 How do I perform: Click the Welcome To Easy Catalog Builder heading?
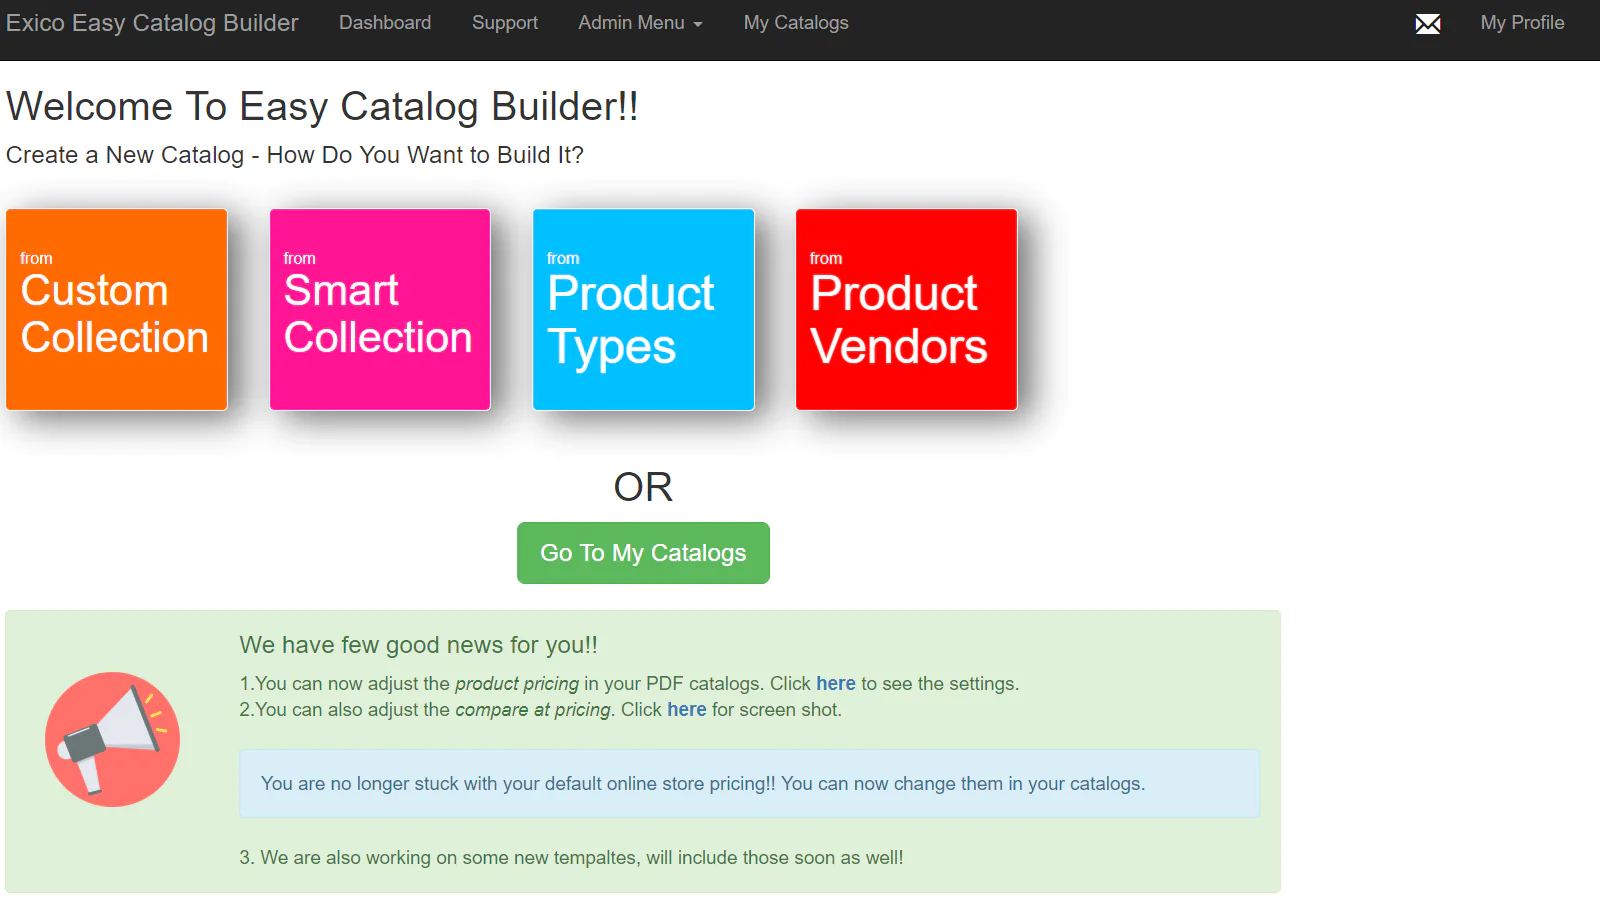pyautogui.click(x=322, y=107)
